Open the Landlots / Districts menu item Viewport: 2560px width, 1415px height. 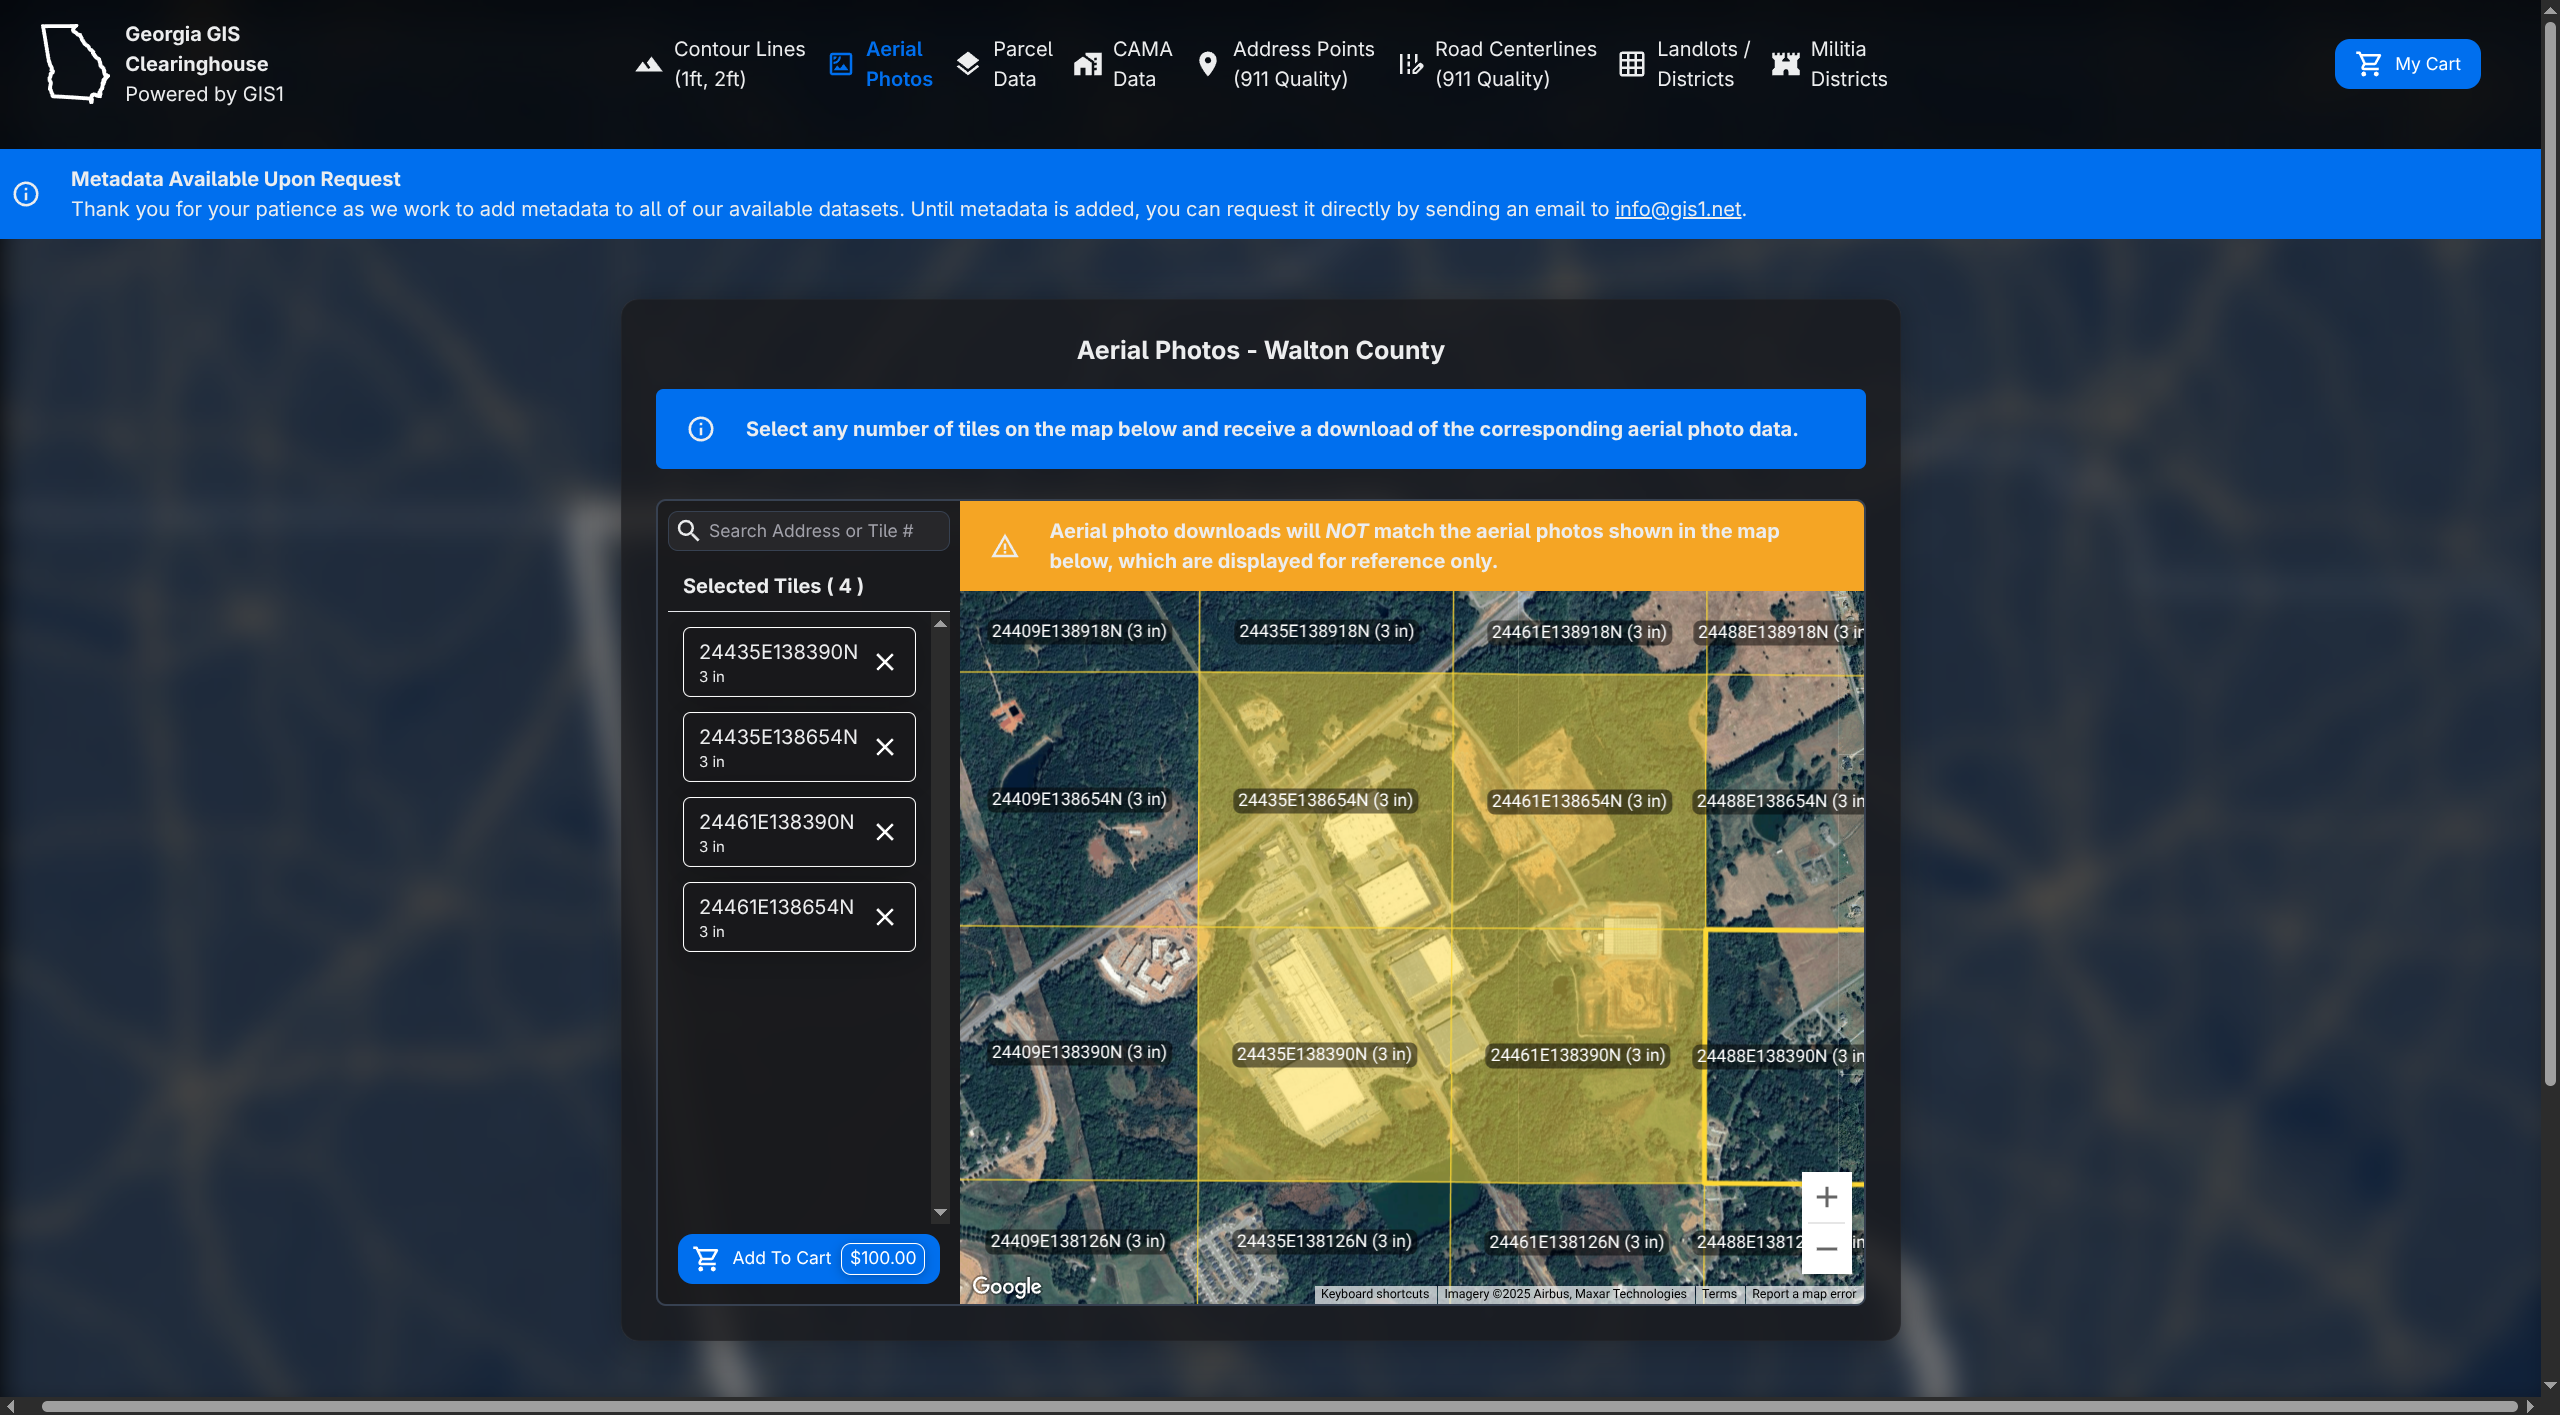point(1702,64)
